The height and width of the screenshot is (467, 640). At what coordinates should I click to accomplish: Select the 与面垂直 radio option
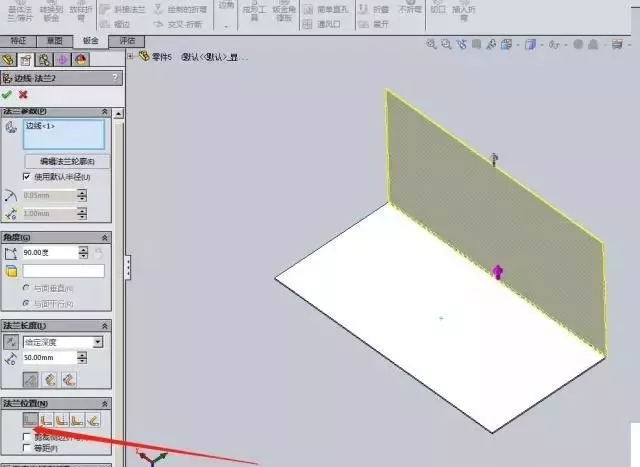27,288
